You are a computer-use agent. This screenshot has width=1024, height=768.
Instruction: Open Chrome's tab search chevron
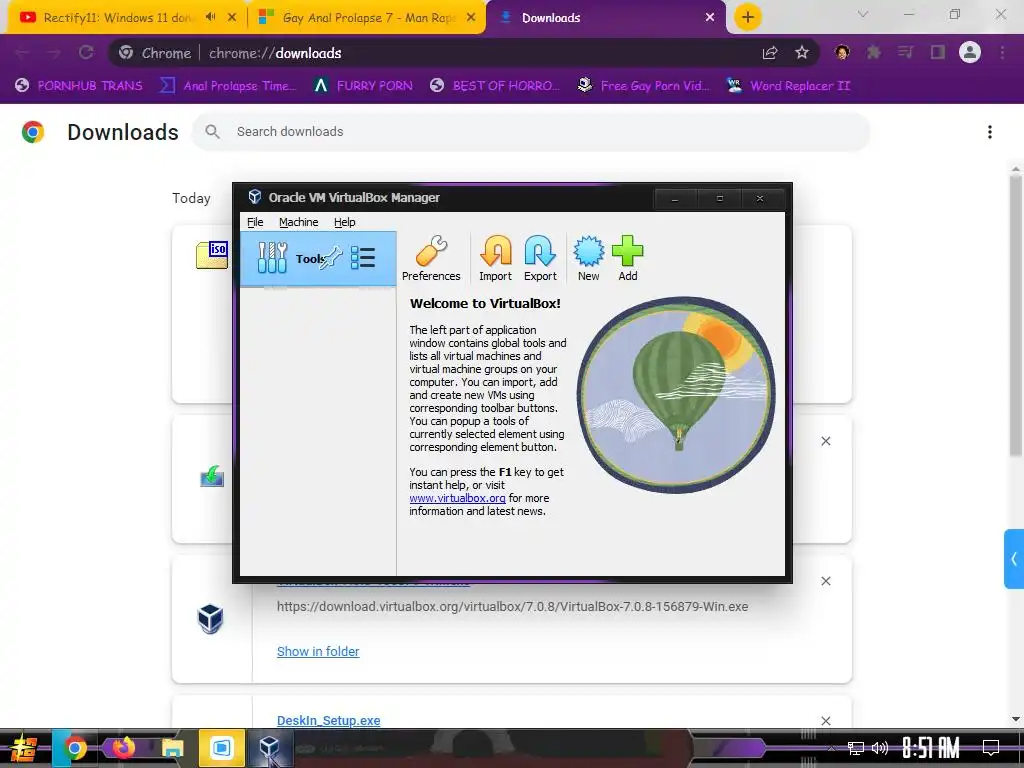[863, 14]
